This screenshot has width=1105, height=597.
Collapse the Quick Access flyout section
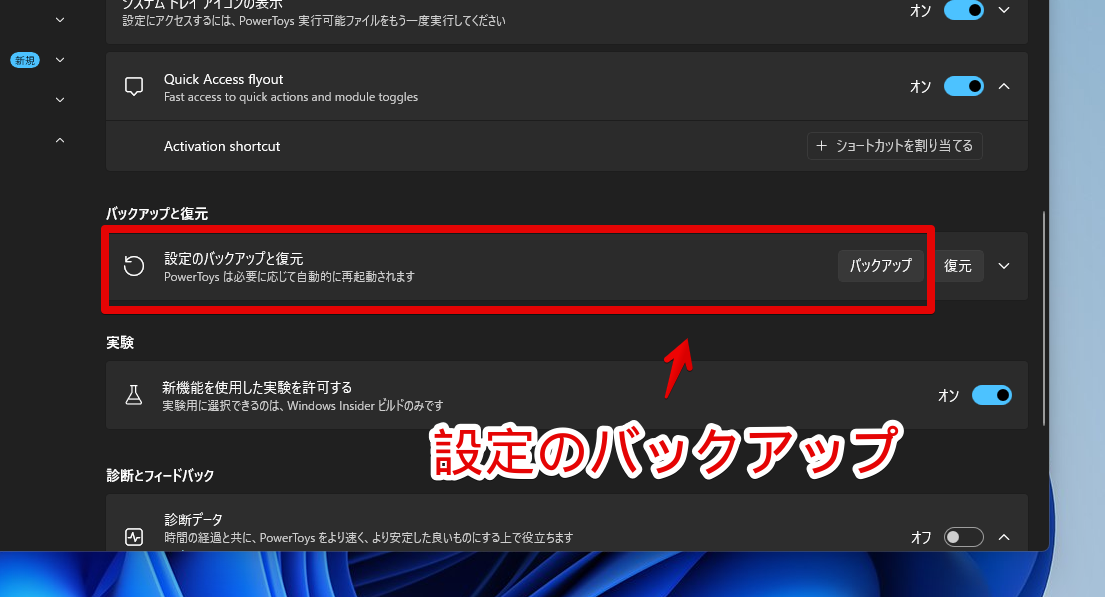point(1005,87)
